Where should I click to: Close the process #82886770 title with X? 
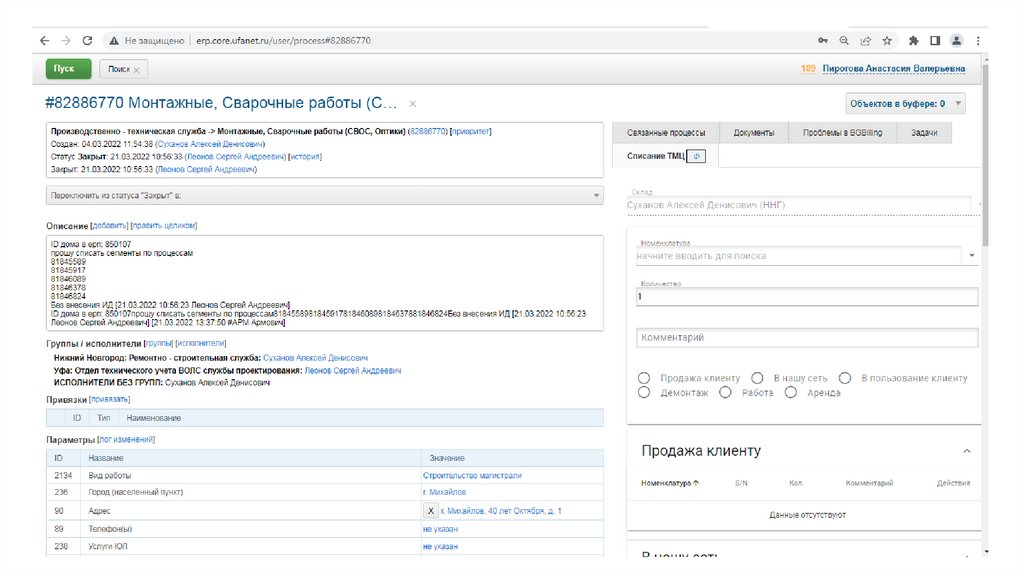[413, 103]
